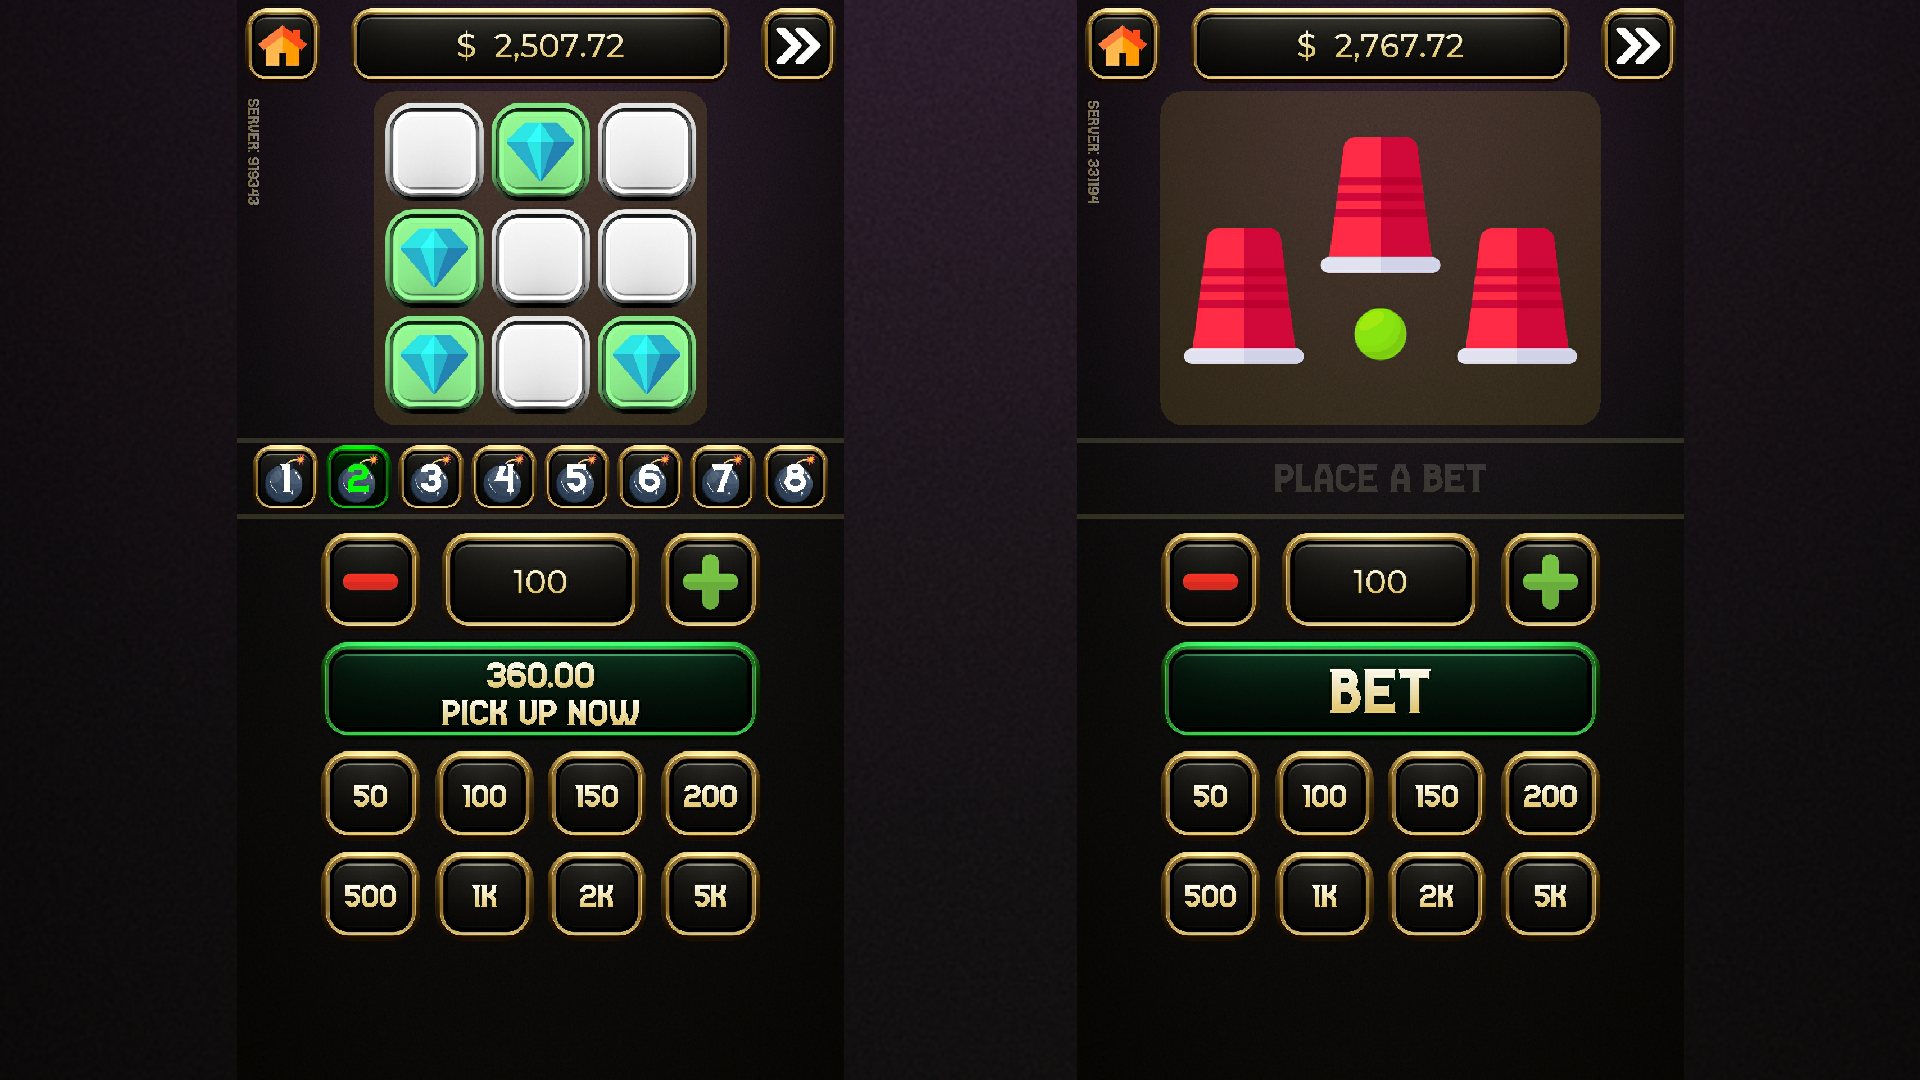Skip forward with the arrows in the mines game

(x=798, y=45)
